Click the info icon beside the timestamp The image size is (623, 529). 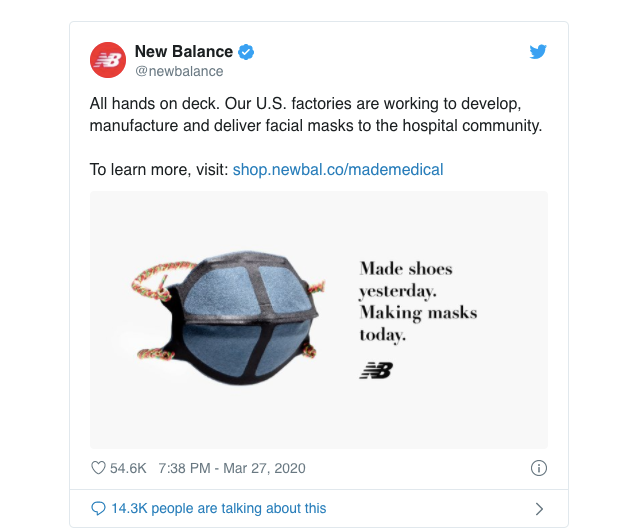pos(538,468)
